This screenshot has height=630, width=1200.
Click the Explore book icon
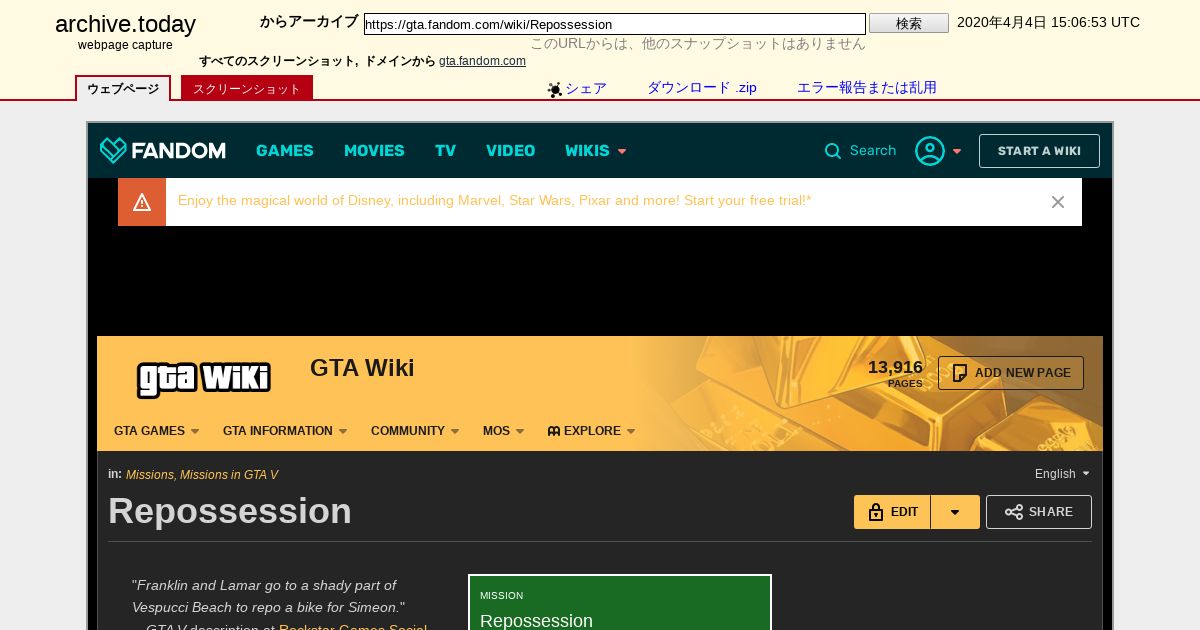tap(554, 431)
